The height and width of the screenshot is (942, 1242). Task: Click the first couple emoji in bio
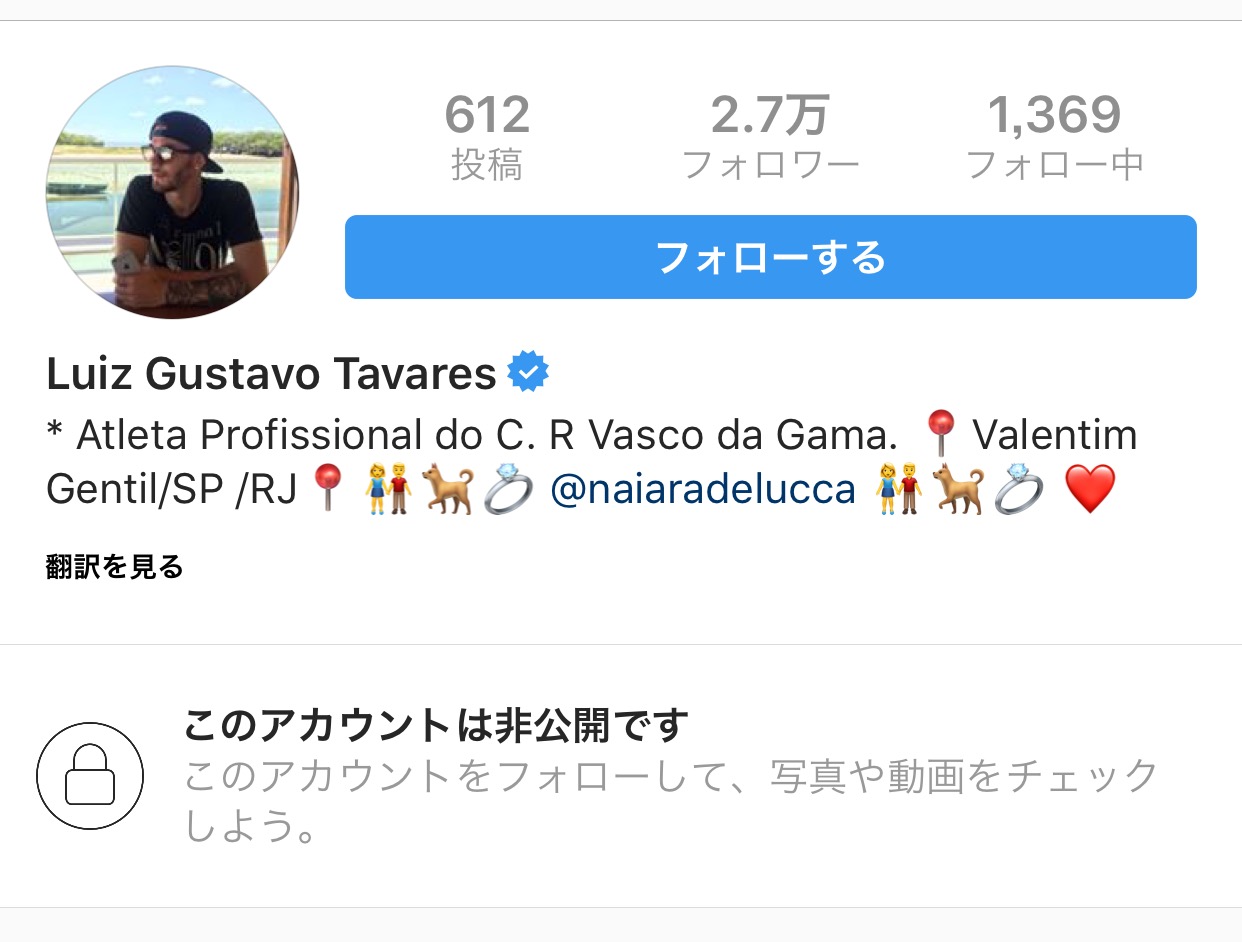tap(389, 490)
